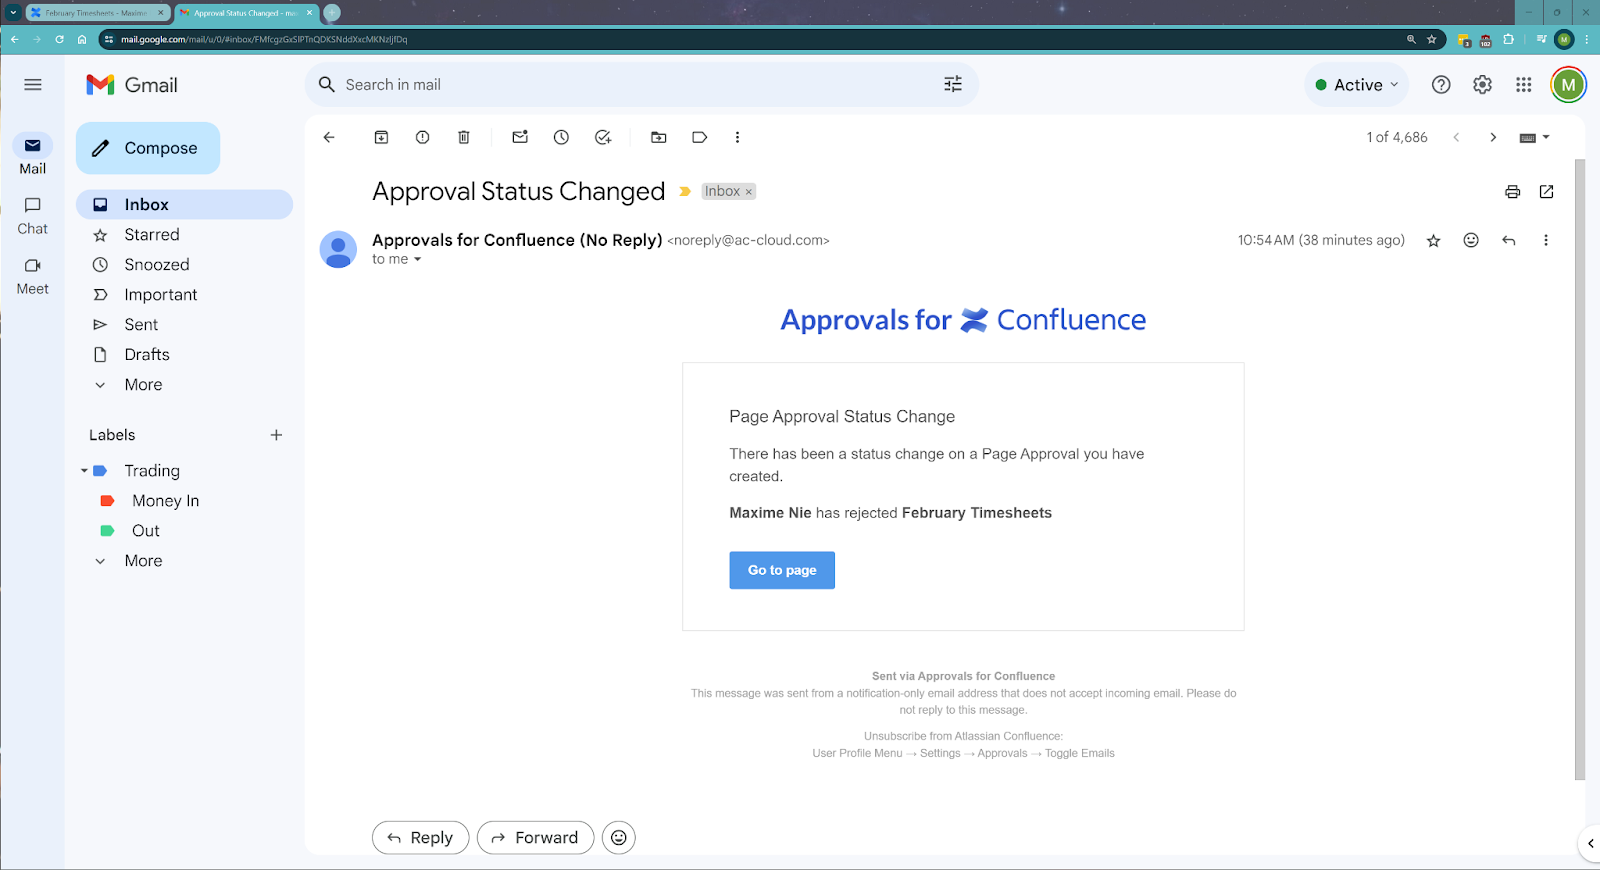Star the Approval Status Changed email
This screenshot has height=870, width=1600.
[x=1433, y=240]
